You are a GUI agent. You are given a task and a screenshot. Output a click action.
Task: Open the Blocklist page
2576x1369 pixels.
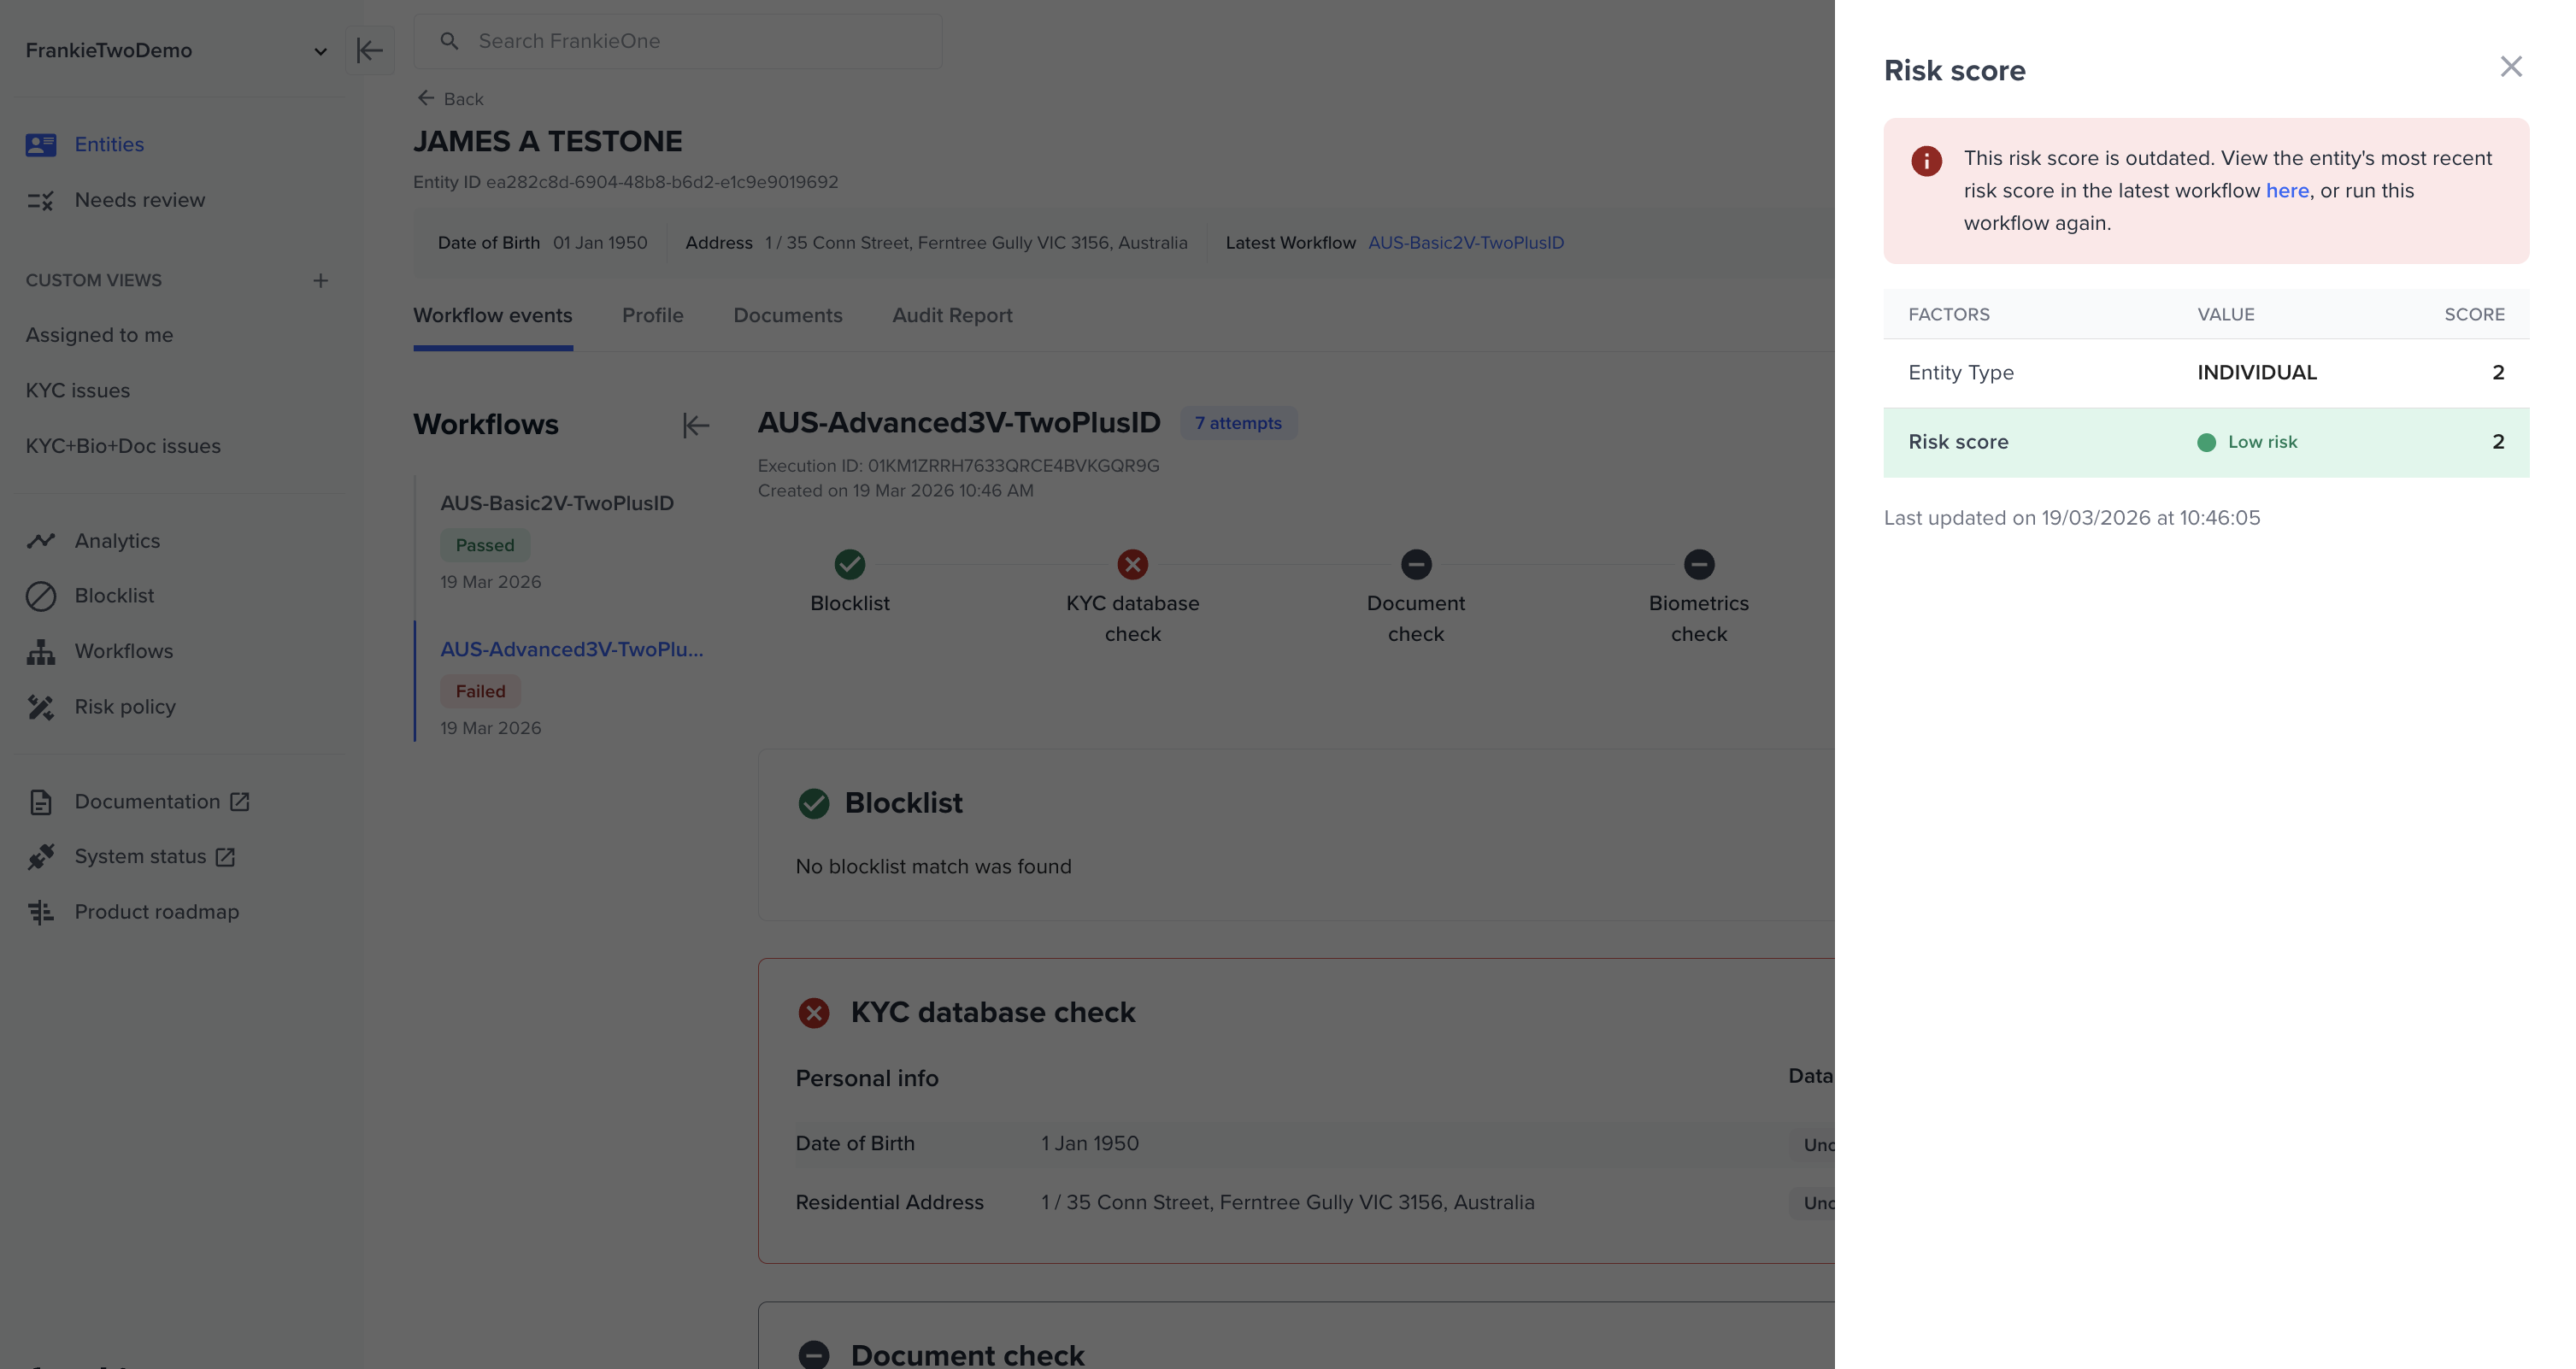[x=114, y=596]
